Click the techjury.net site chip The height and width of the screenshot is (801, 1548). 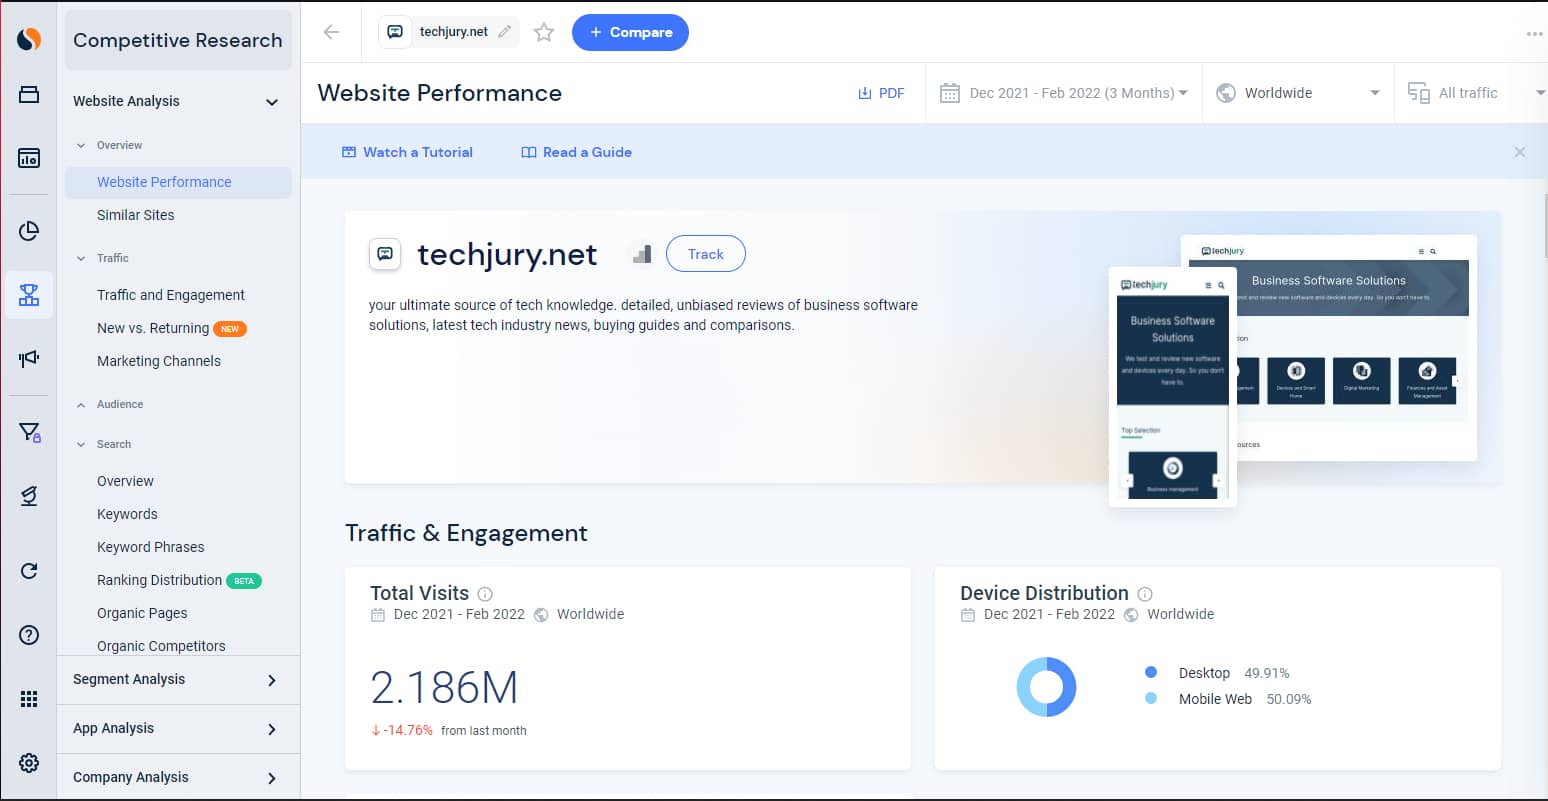coord(448,32)
